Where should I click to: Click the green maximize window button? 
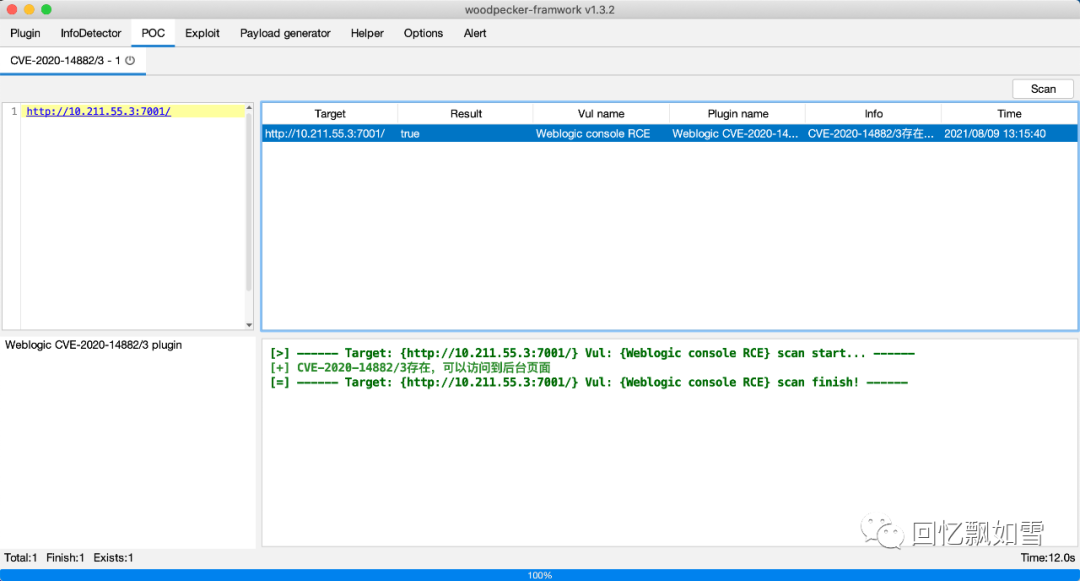point(46,9)
